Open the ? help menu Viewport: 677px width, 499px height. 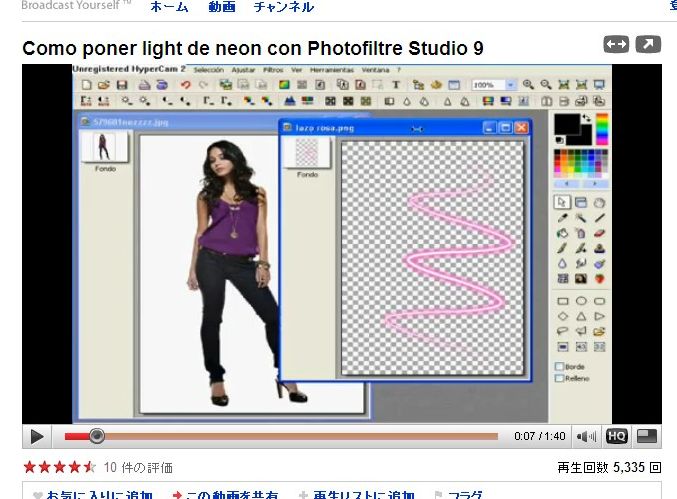tap(399, 69)
